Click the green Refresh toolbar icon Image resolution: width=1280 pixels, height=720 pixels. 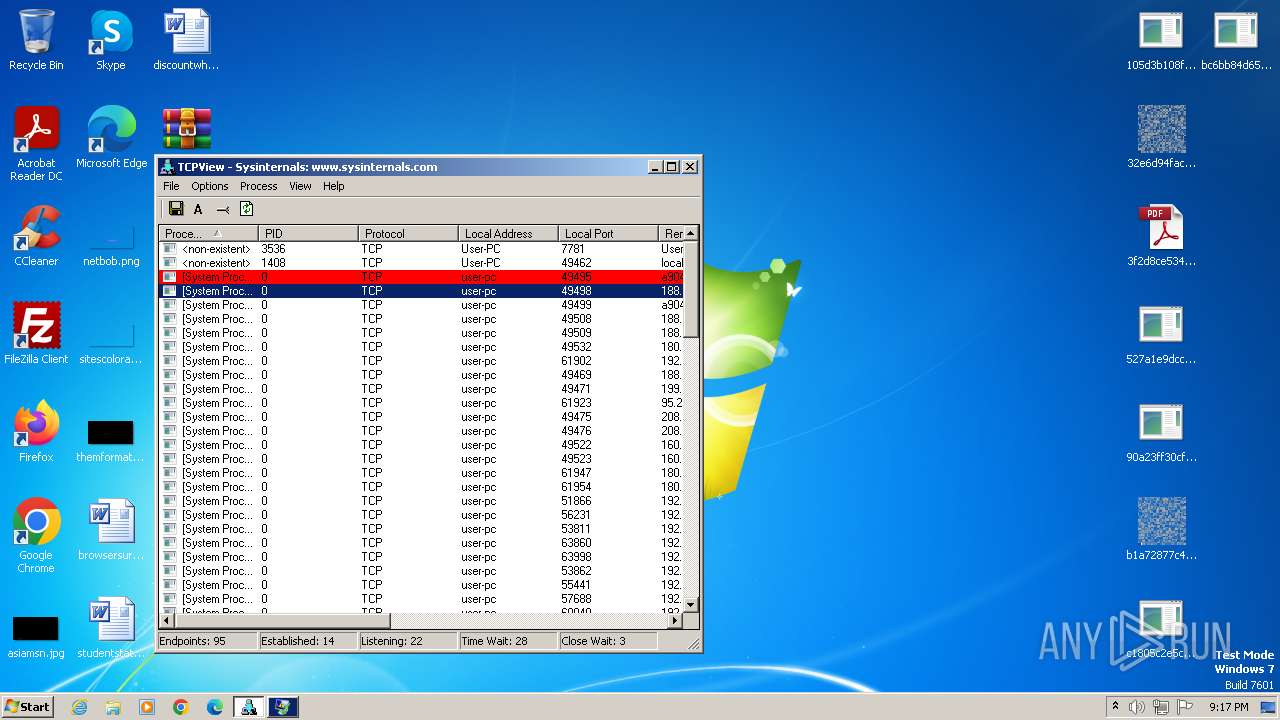click(x=246, y=209)
